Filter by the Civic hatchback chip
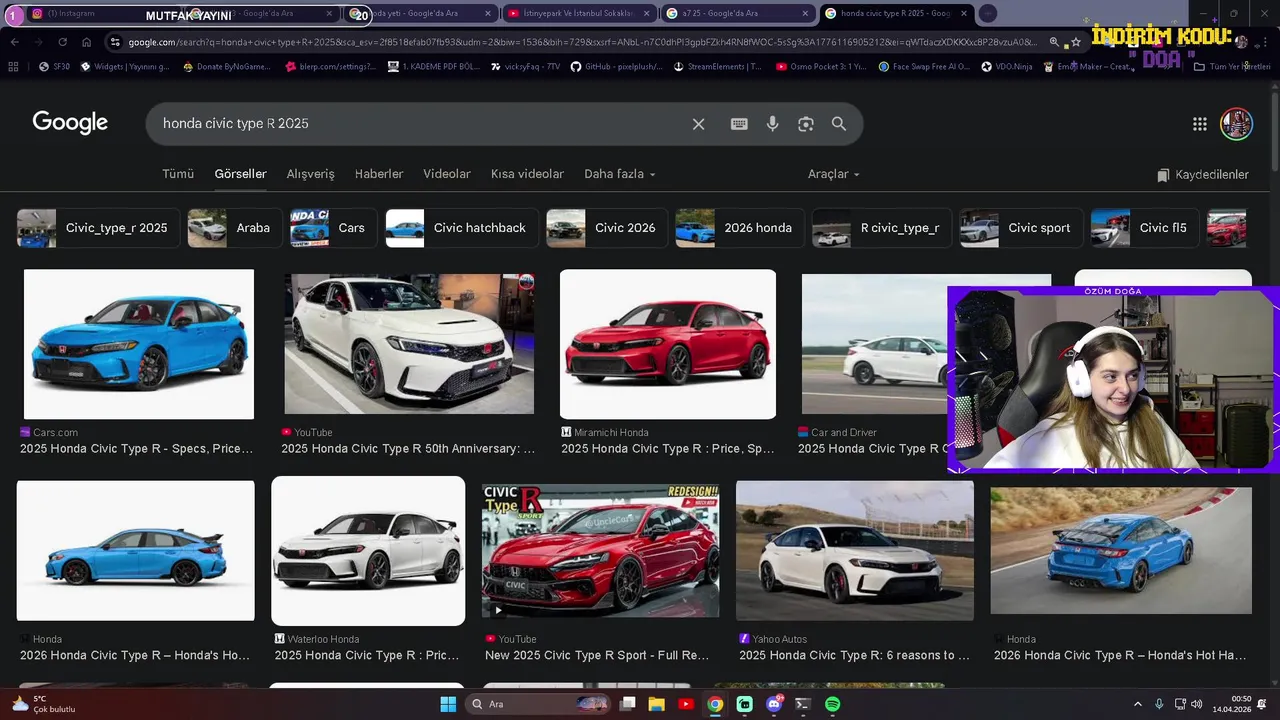1280x720 pixels. pyautogui.click(x=462, y=228)
